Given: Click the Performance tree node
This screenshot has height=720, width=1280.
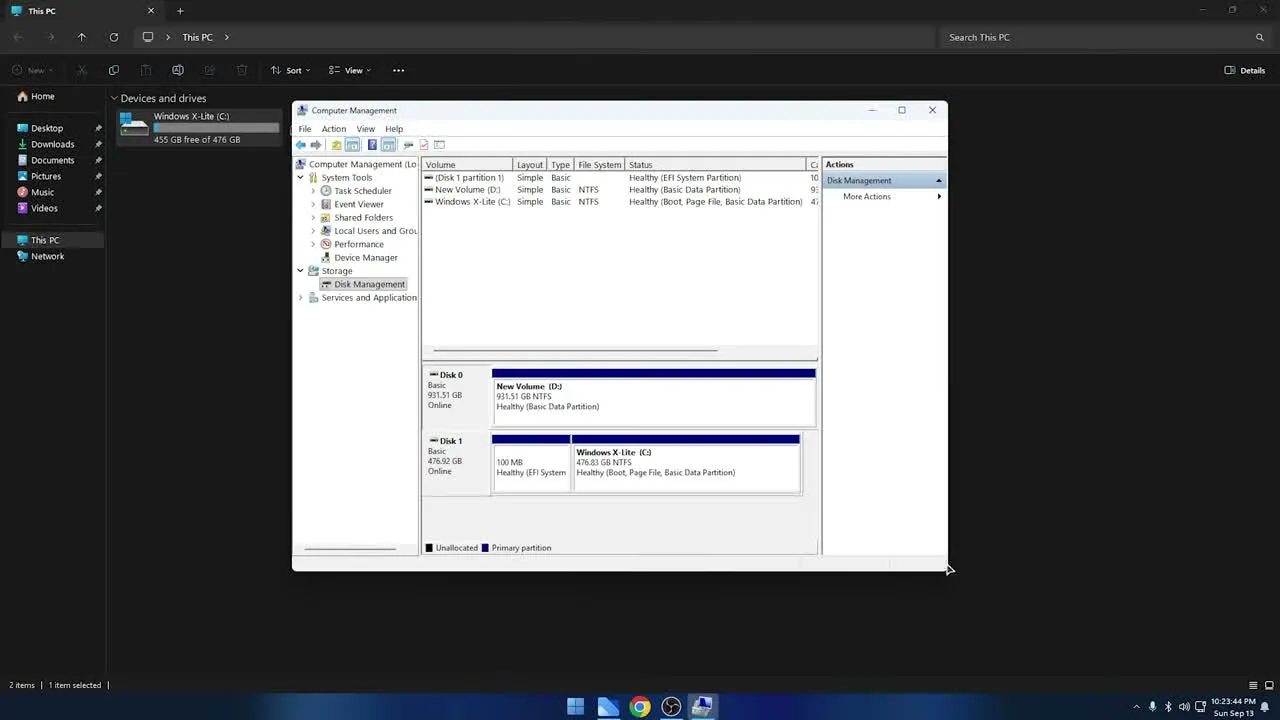Looking at the screenshot, I should coord(358,244).
